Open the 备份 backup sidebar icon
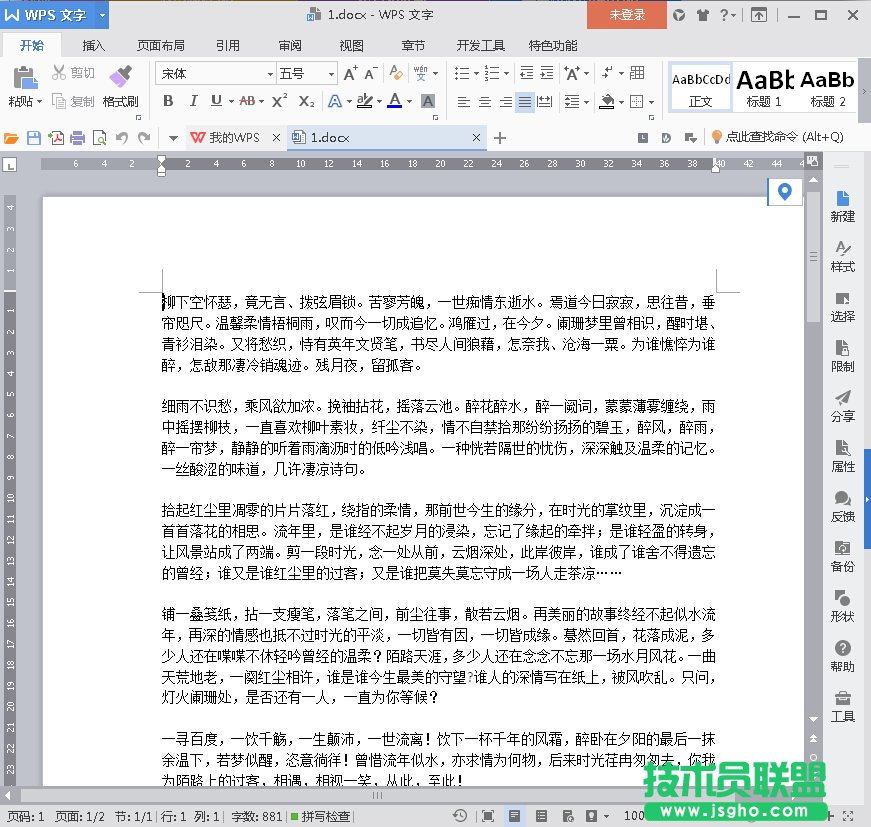 [843, 556]
